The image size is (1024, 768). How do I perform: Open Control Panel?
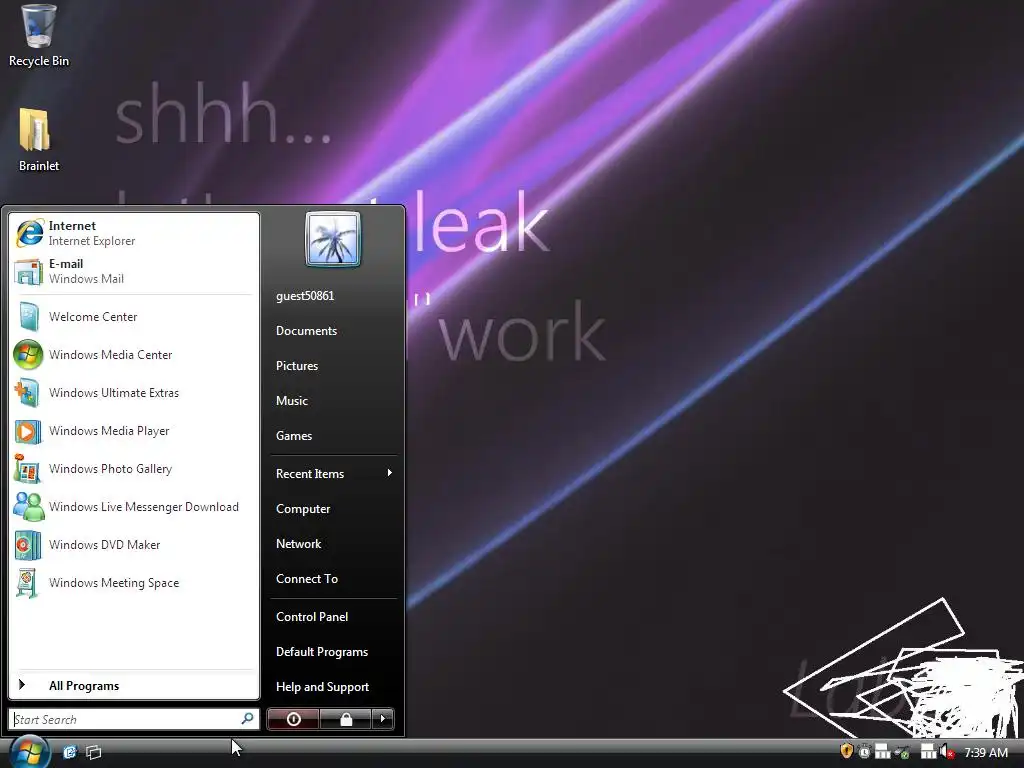333,616
